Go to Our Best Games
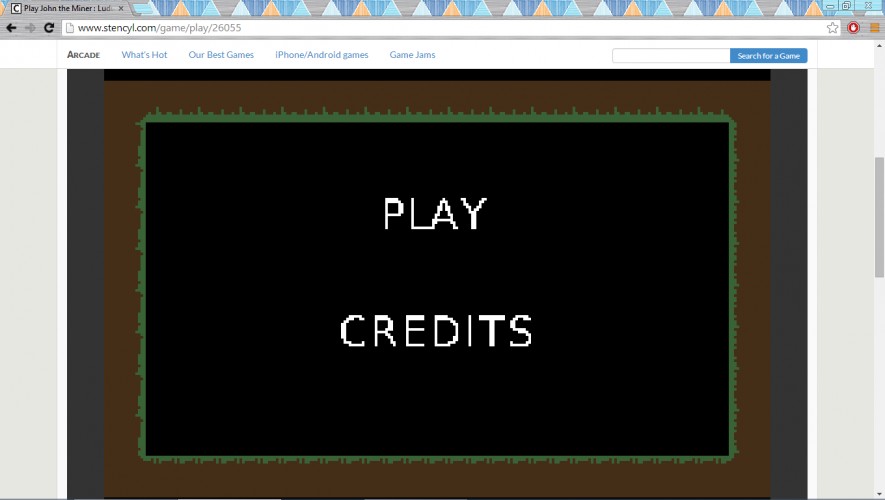The image size is (885, 500). 221,55
